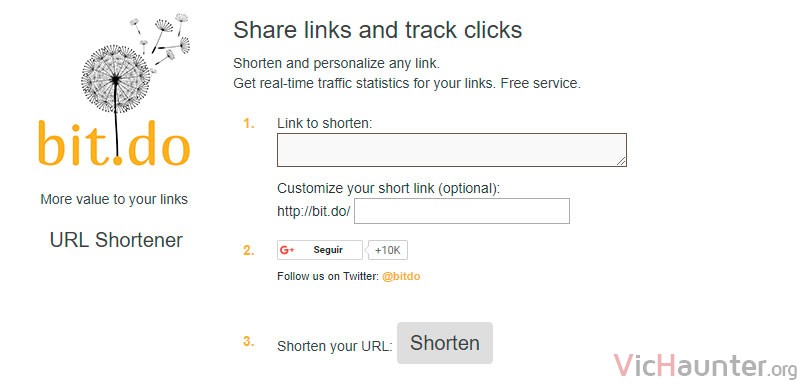Click the Shorten button
The height and width of the screenshot is (386, 807).
tap(445, 343)
